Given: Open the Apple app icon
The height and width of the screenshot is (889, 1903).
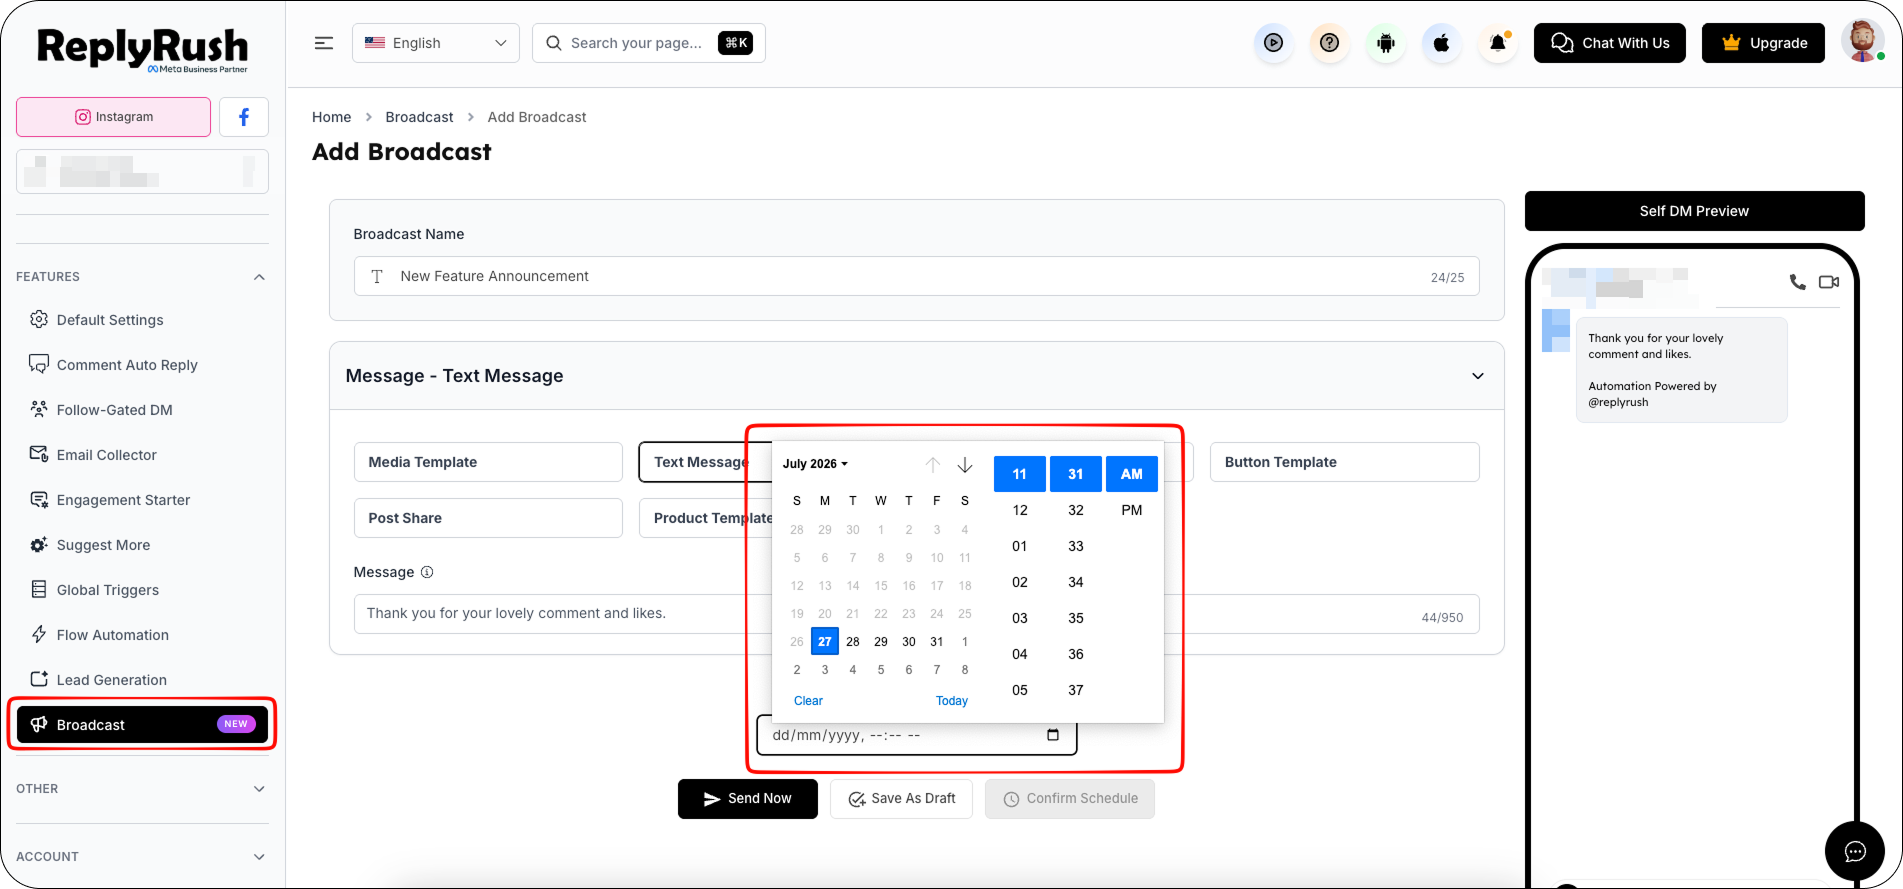Looking at the screenshot, I should pyautogui.click(x=1441, y=43).
